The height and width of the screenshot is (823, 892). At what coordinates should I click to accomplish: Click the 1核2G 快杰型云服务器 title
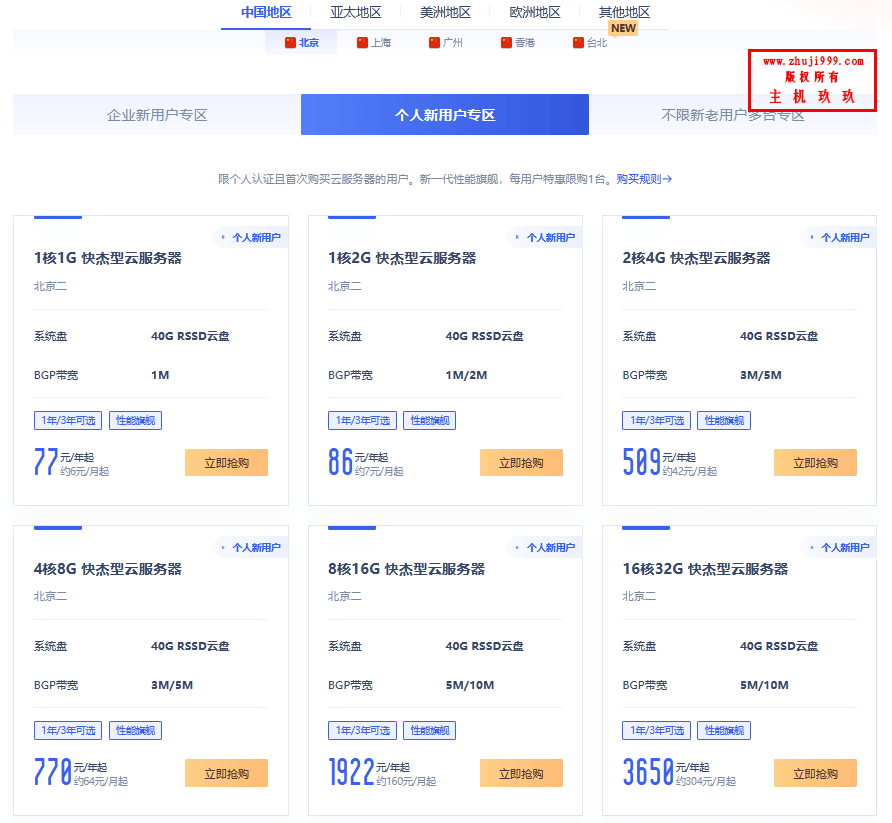[402, 258]
